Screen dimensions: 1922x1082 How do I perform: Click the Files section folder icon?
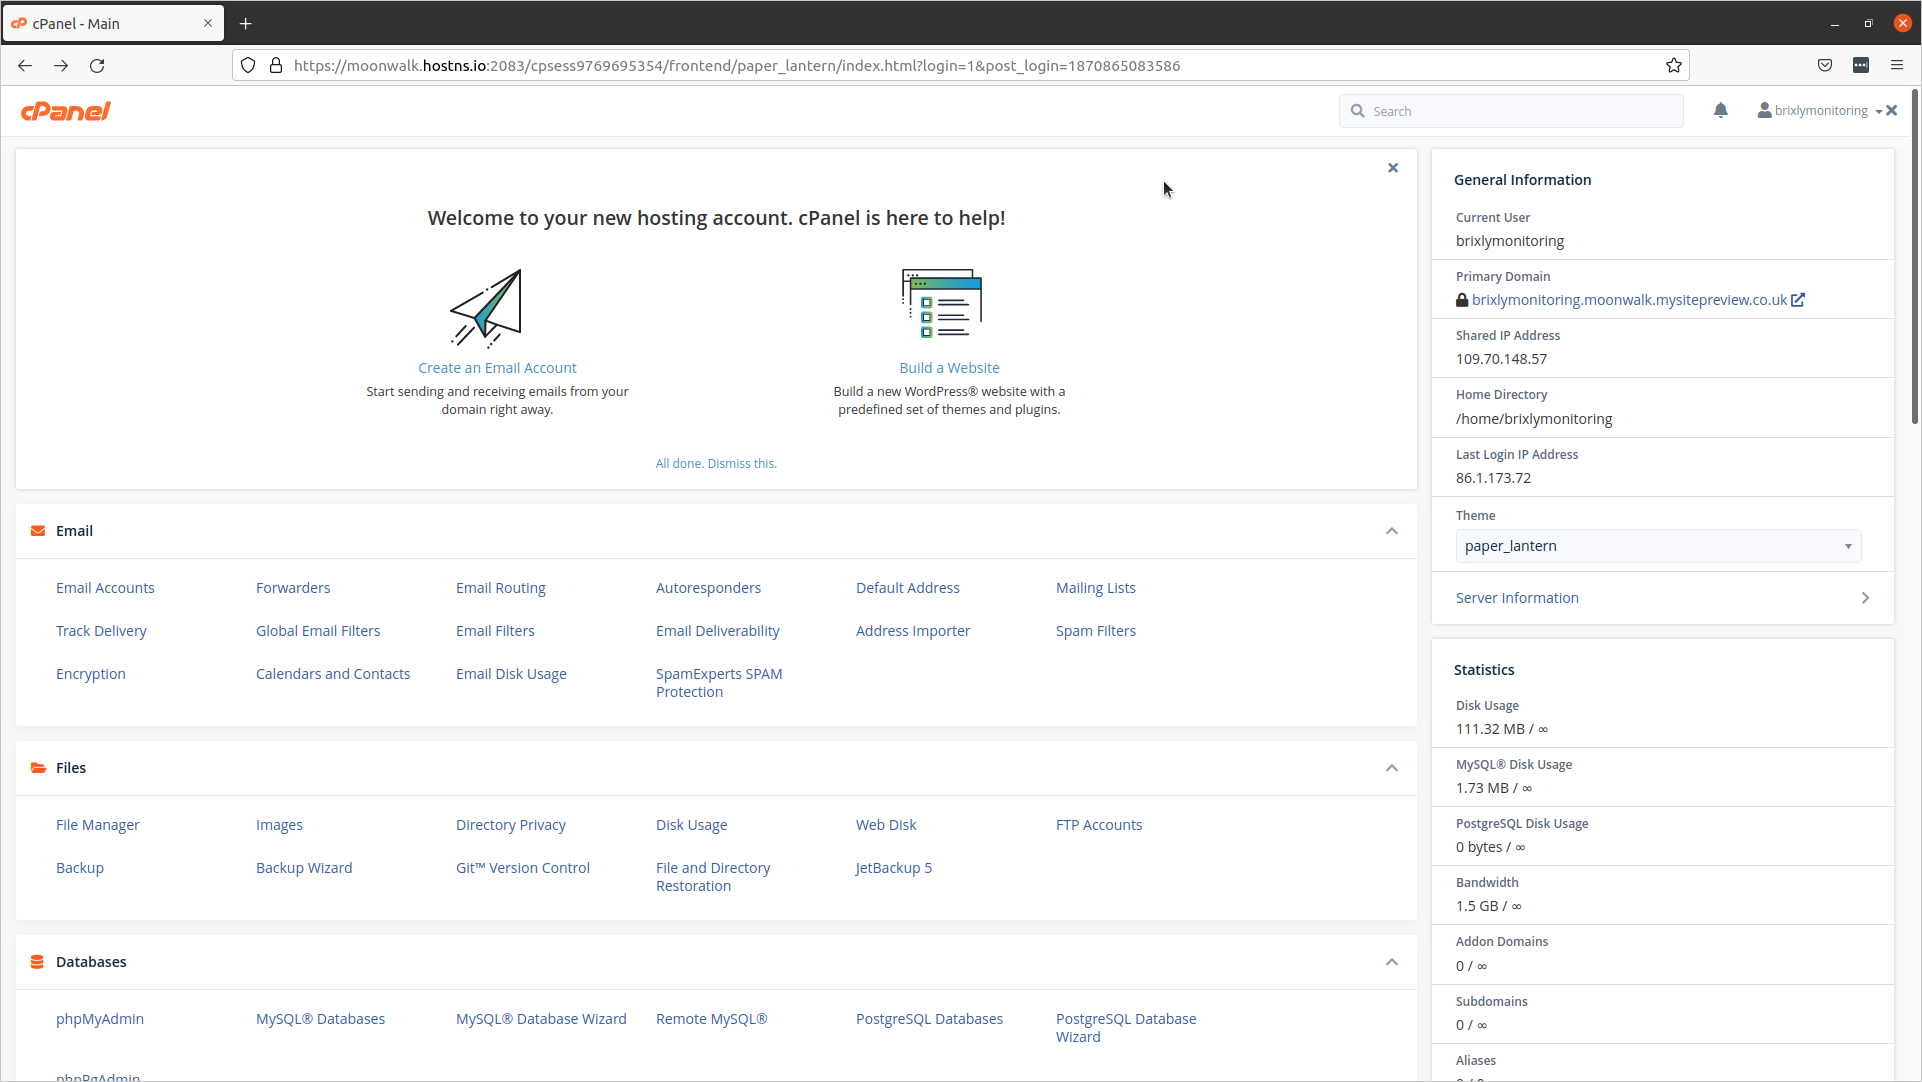[x=38, y=768]
